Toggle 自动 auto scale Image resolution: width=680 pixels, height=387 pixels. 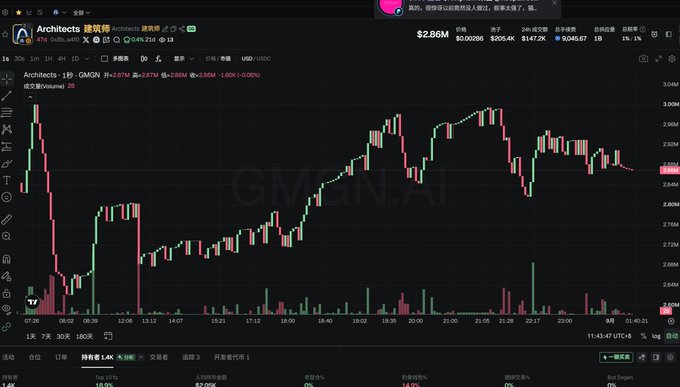tap(672, 336)
